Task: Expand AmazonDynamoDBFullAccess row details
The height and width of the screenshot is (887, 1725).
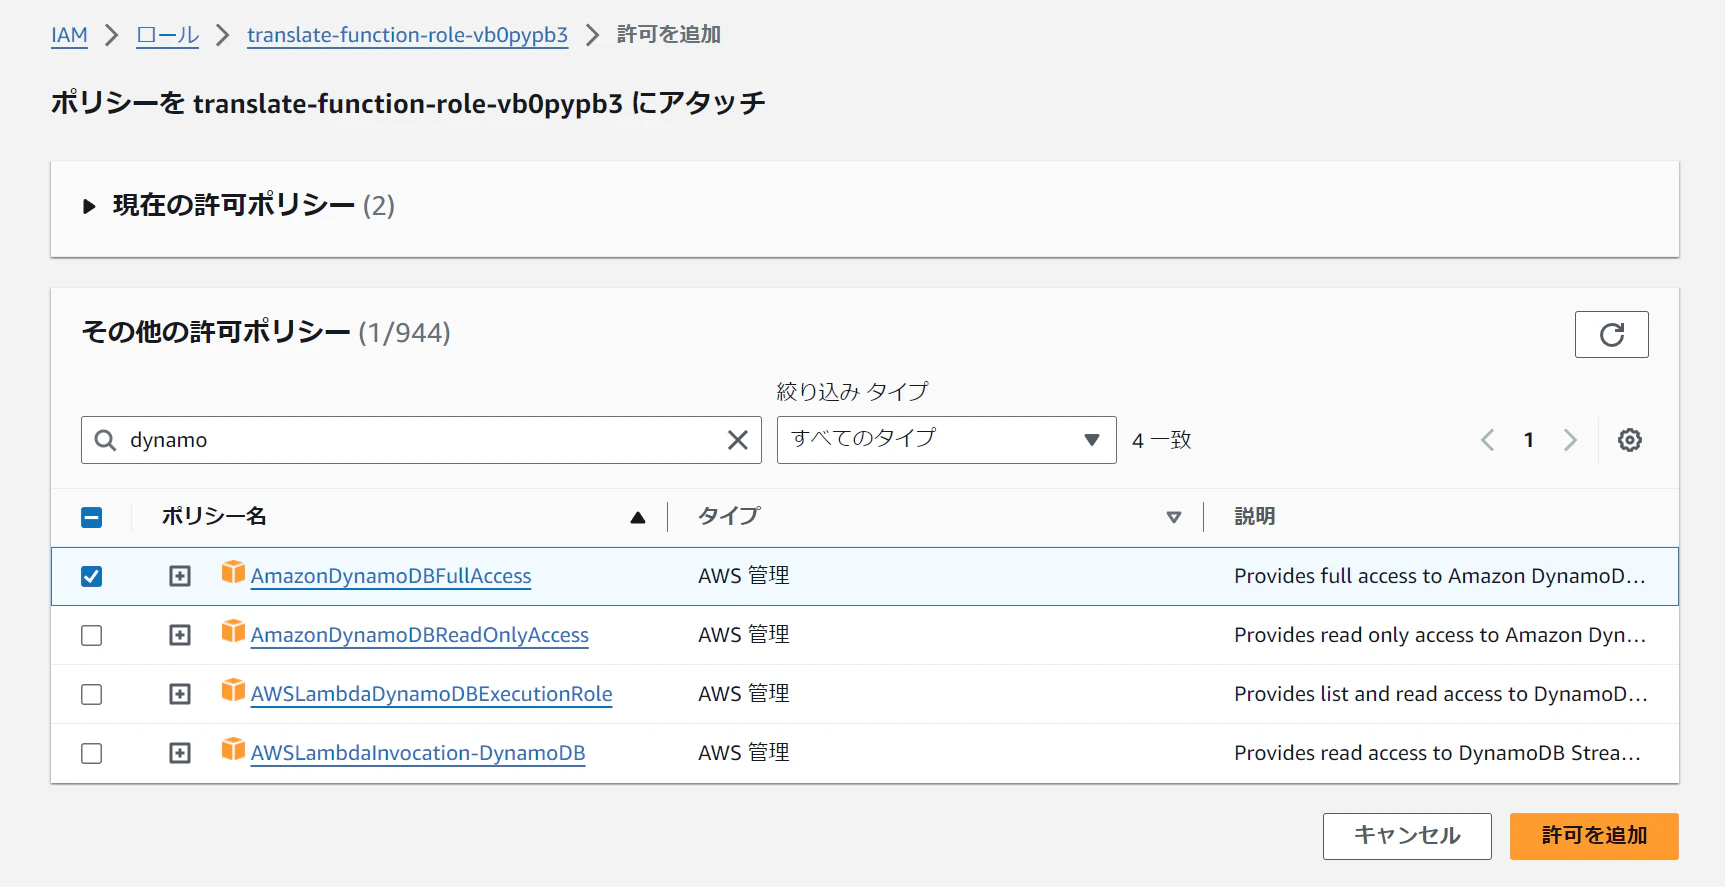Action: (x=180, y=576)
